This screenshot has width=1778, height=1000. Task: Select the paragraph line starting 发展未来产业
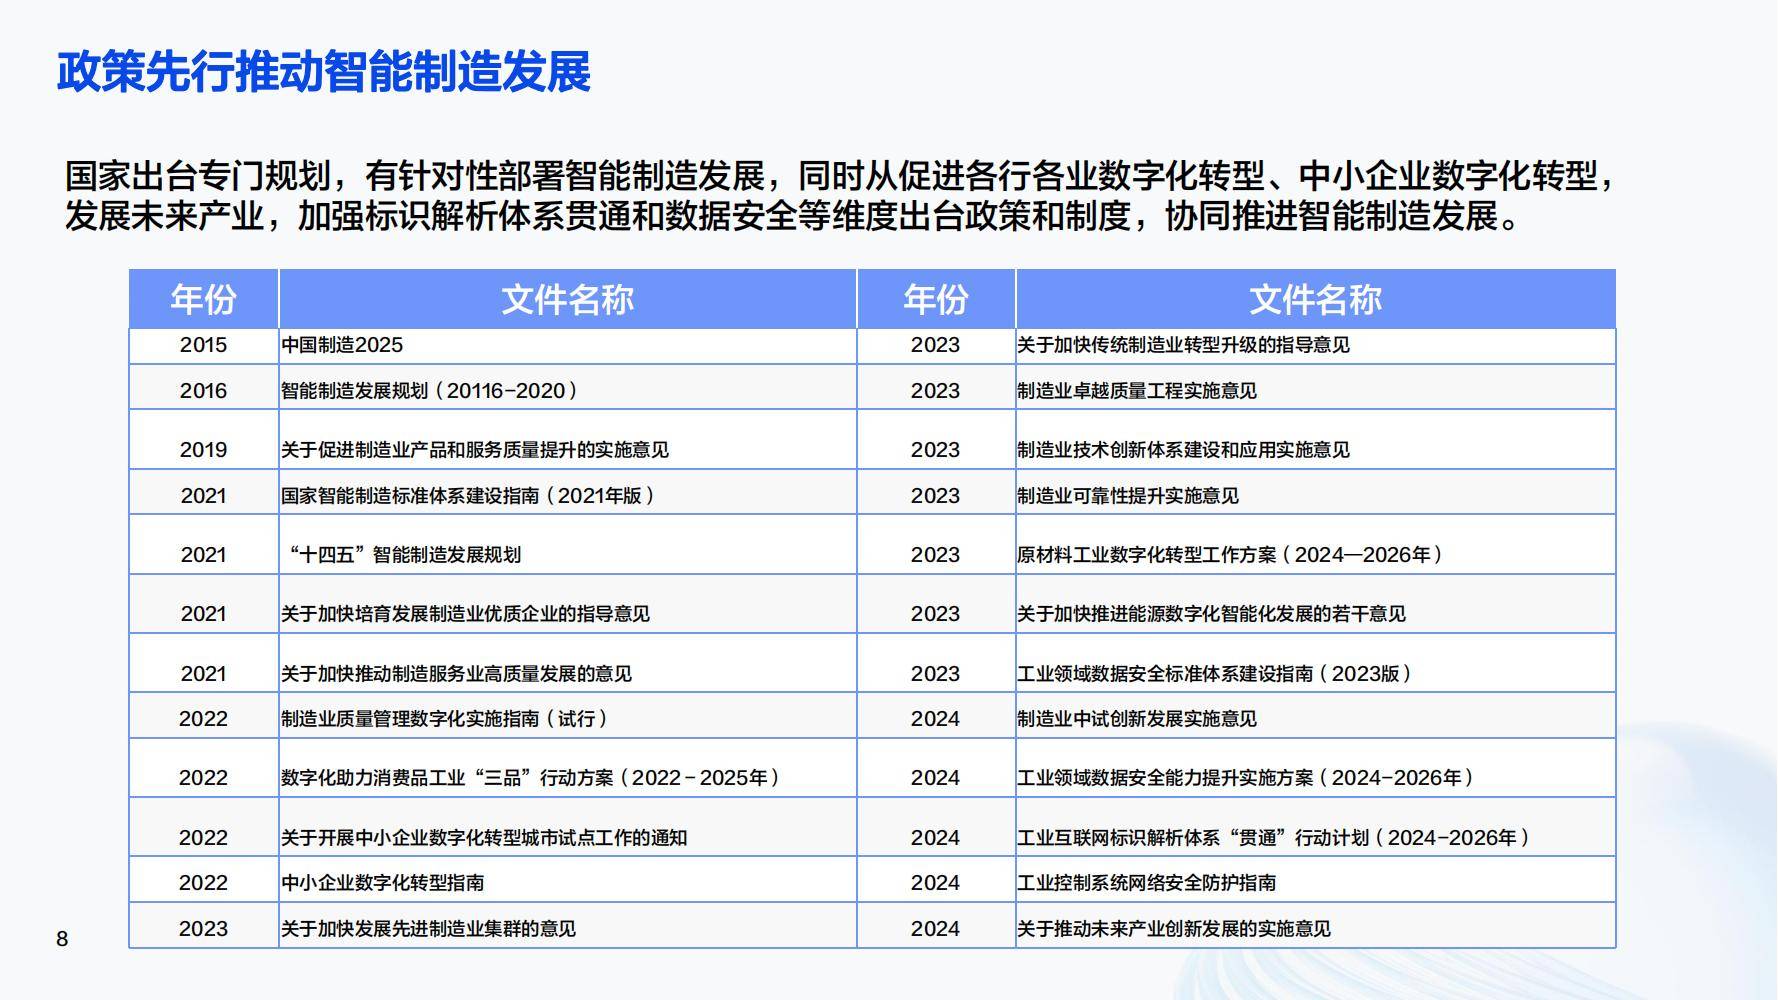pos(792,216)
